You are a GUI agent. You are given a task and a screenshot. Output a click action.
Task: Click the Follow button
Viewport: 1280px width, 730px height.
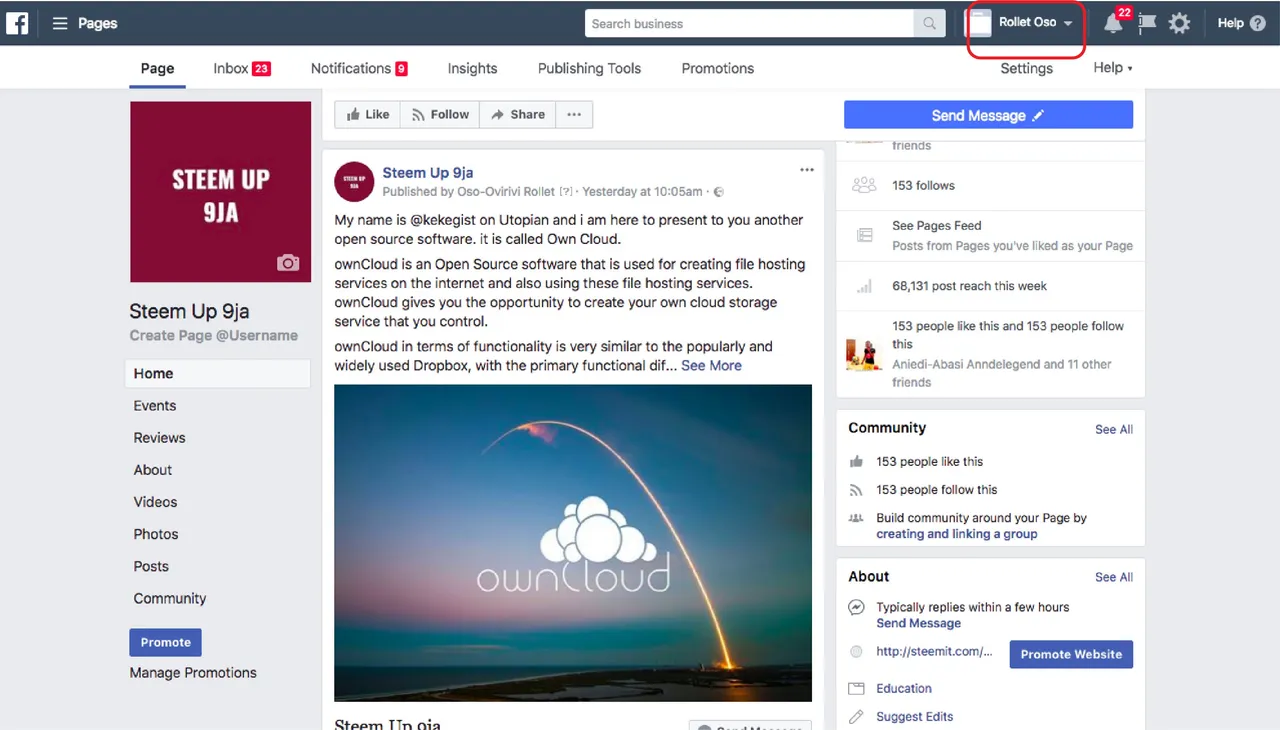point(440,115)
